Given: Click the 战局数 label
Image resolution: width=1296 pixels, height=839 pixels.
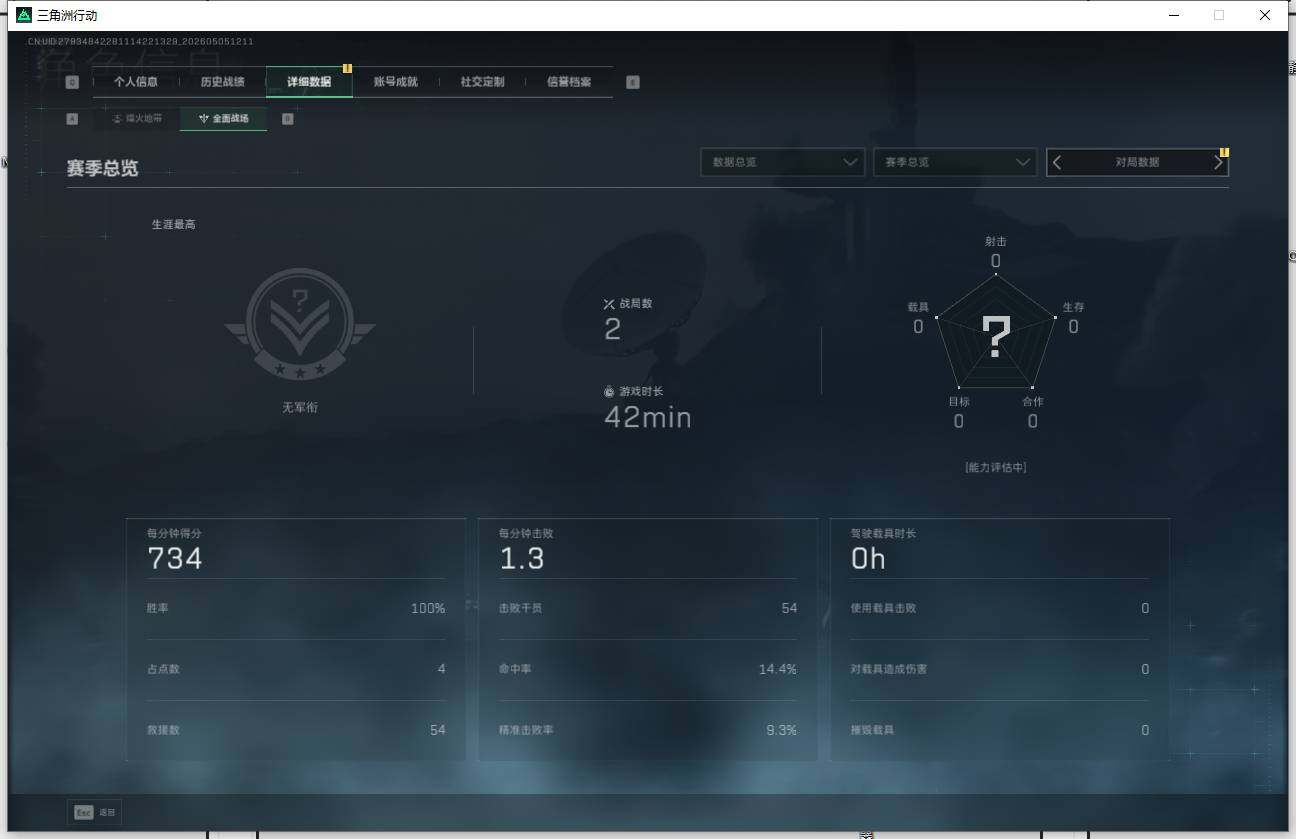Looking at the screenshot, I should tap(636, 304).
